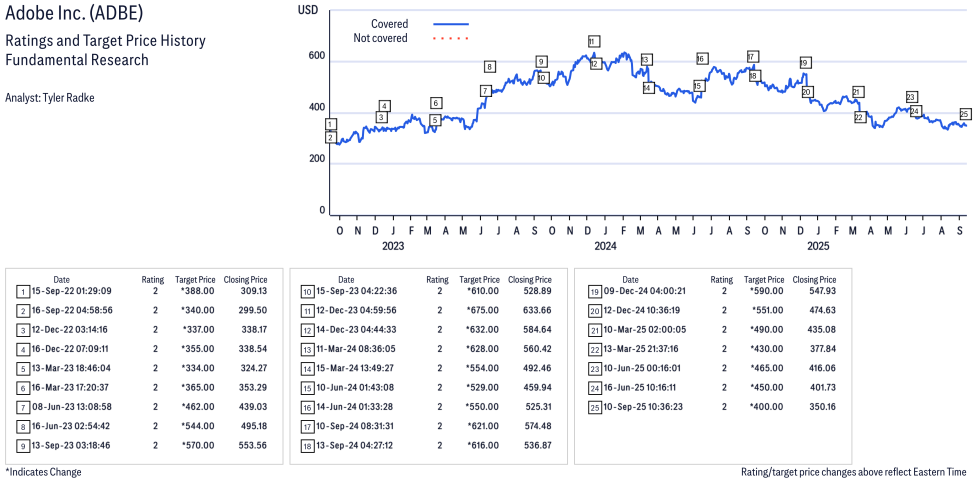The image size is (977, 478).
Task: Click chart marker 2 on the price line
Action: pyautogui.click(x=331, y=137)
